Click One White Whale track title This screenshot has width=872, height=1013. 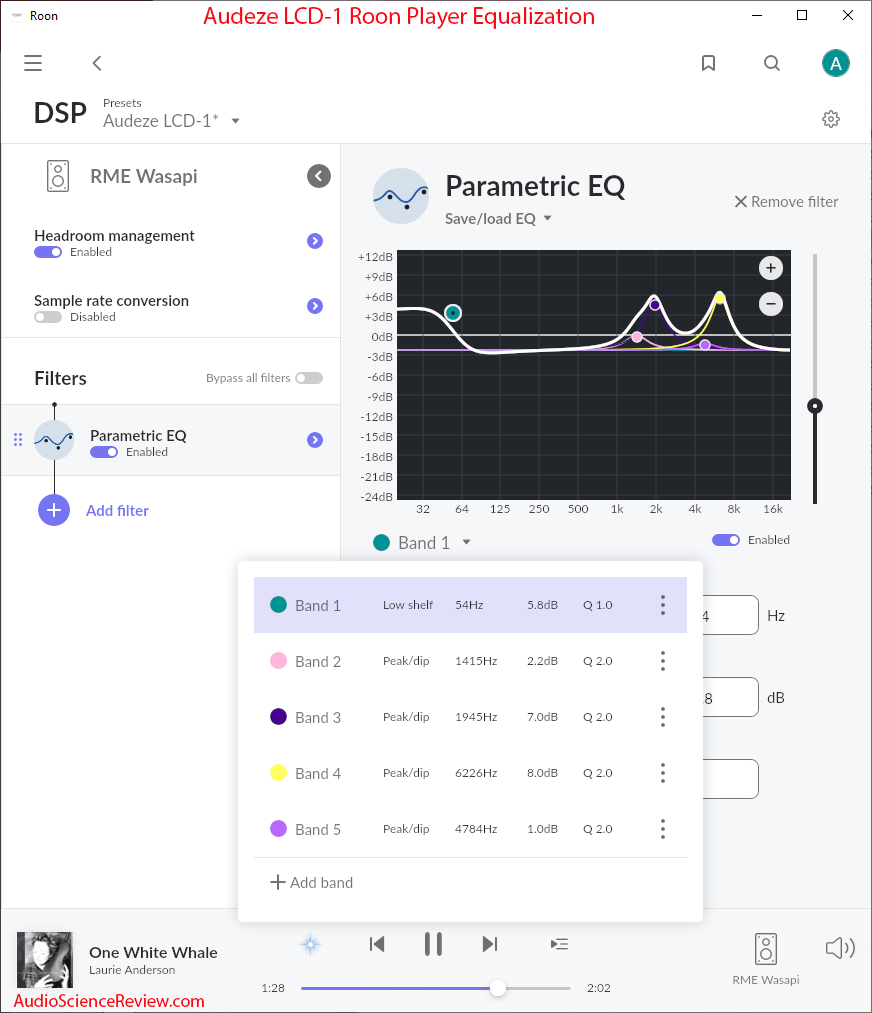[153, 952]
